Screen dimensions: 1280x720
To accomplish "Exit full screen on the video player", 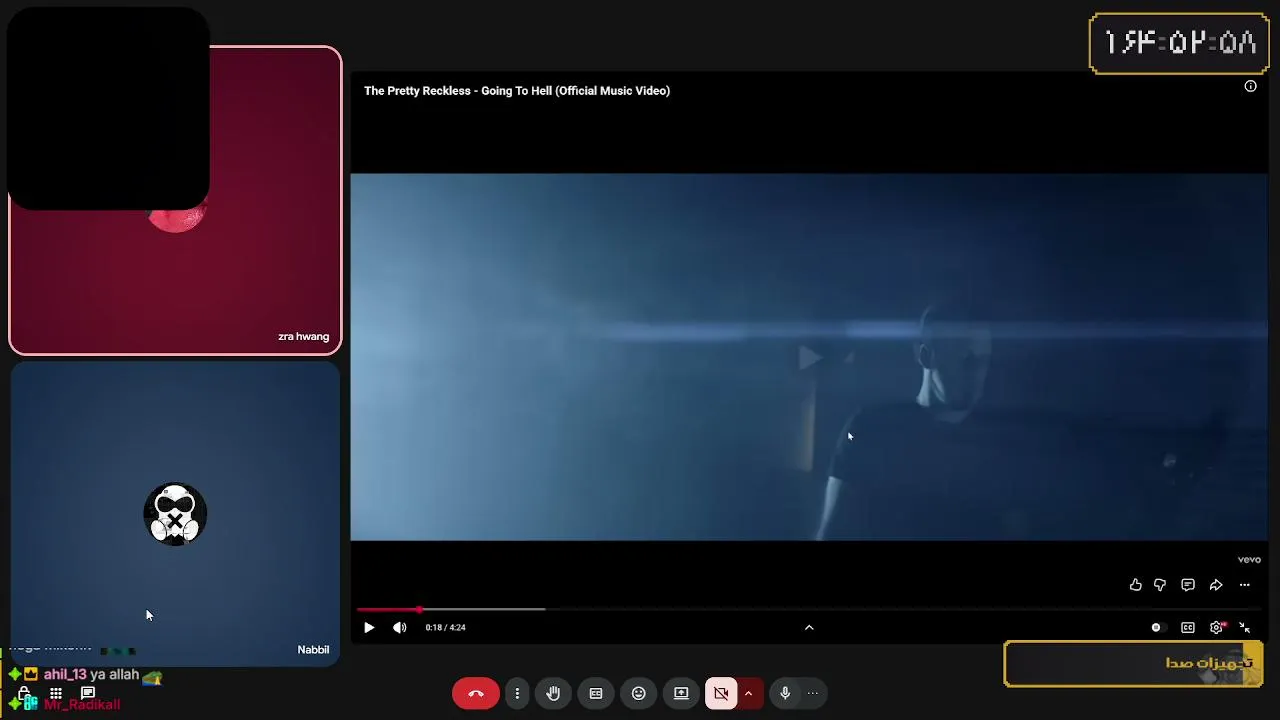I will click(x=1245, y=628).
